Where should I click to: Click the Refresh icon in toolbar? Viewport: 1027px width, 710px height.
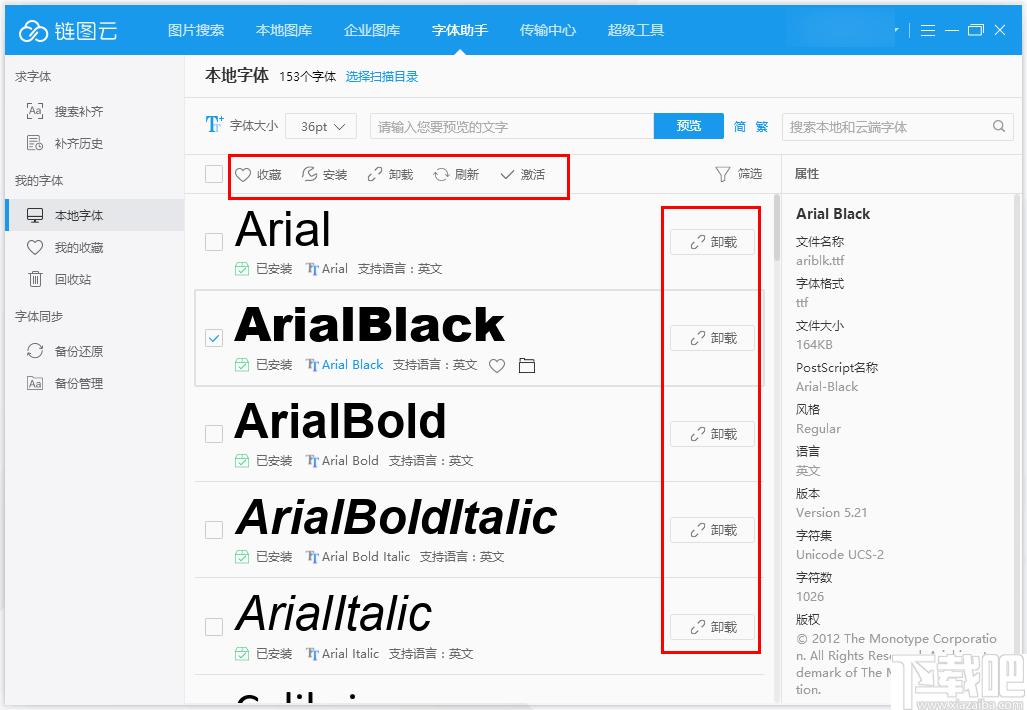pos(441,175)
